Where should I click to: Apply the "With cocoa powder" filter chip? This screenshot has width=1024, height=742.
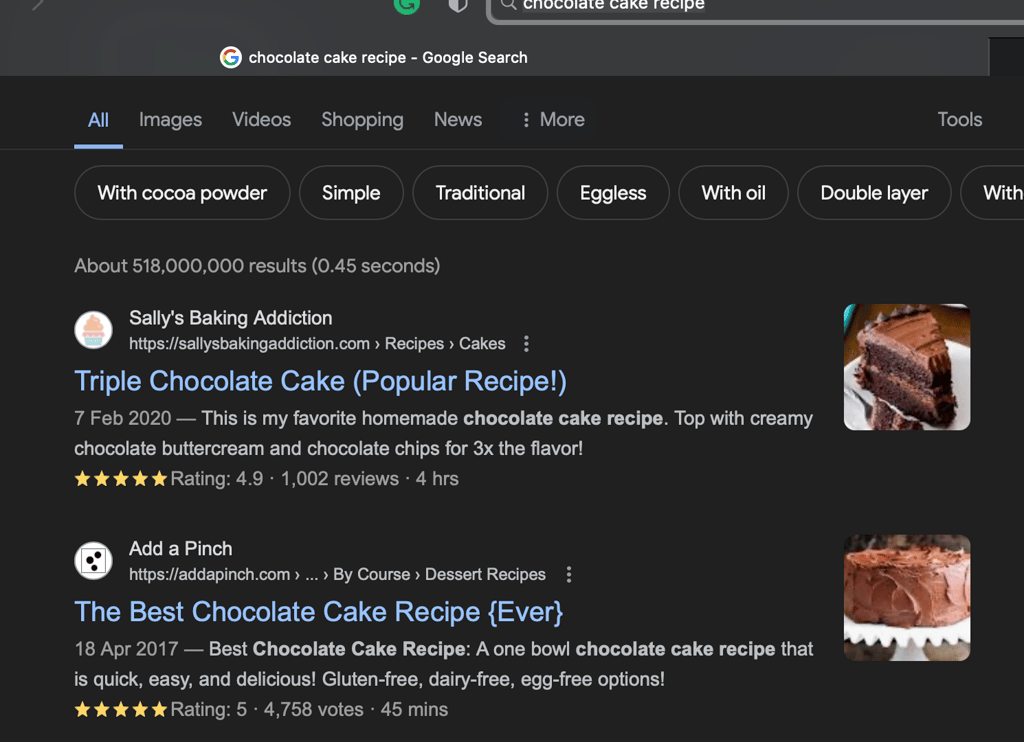(x=182, y=193)
